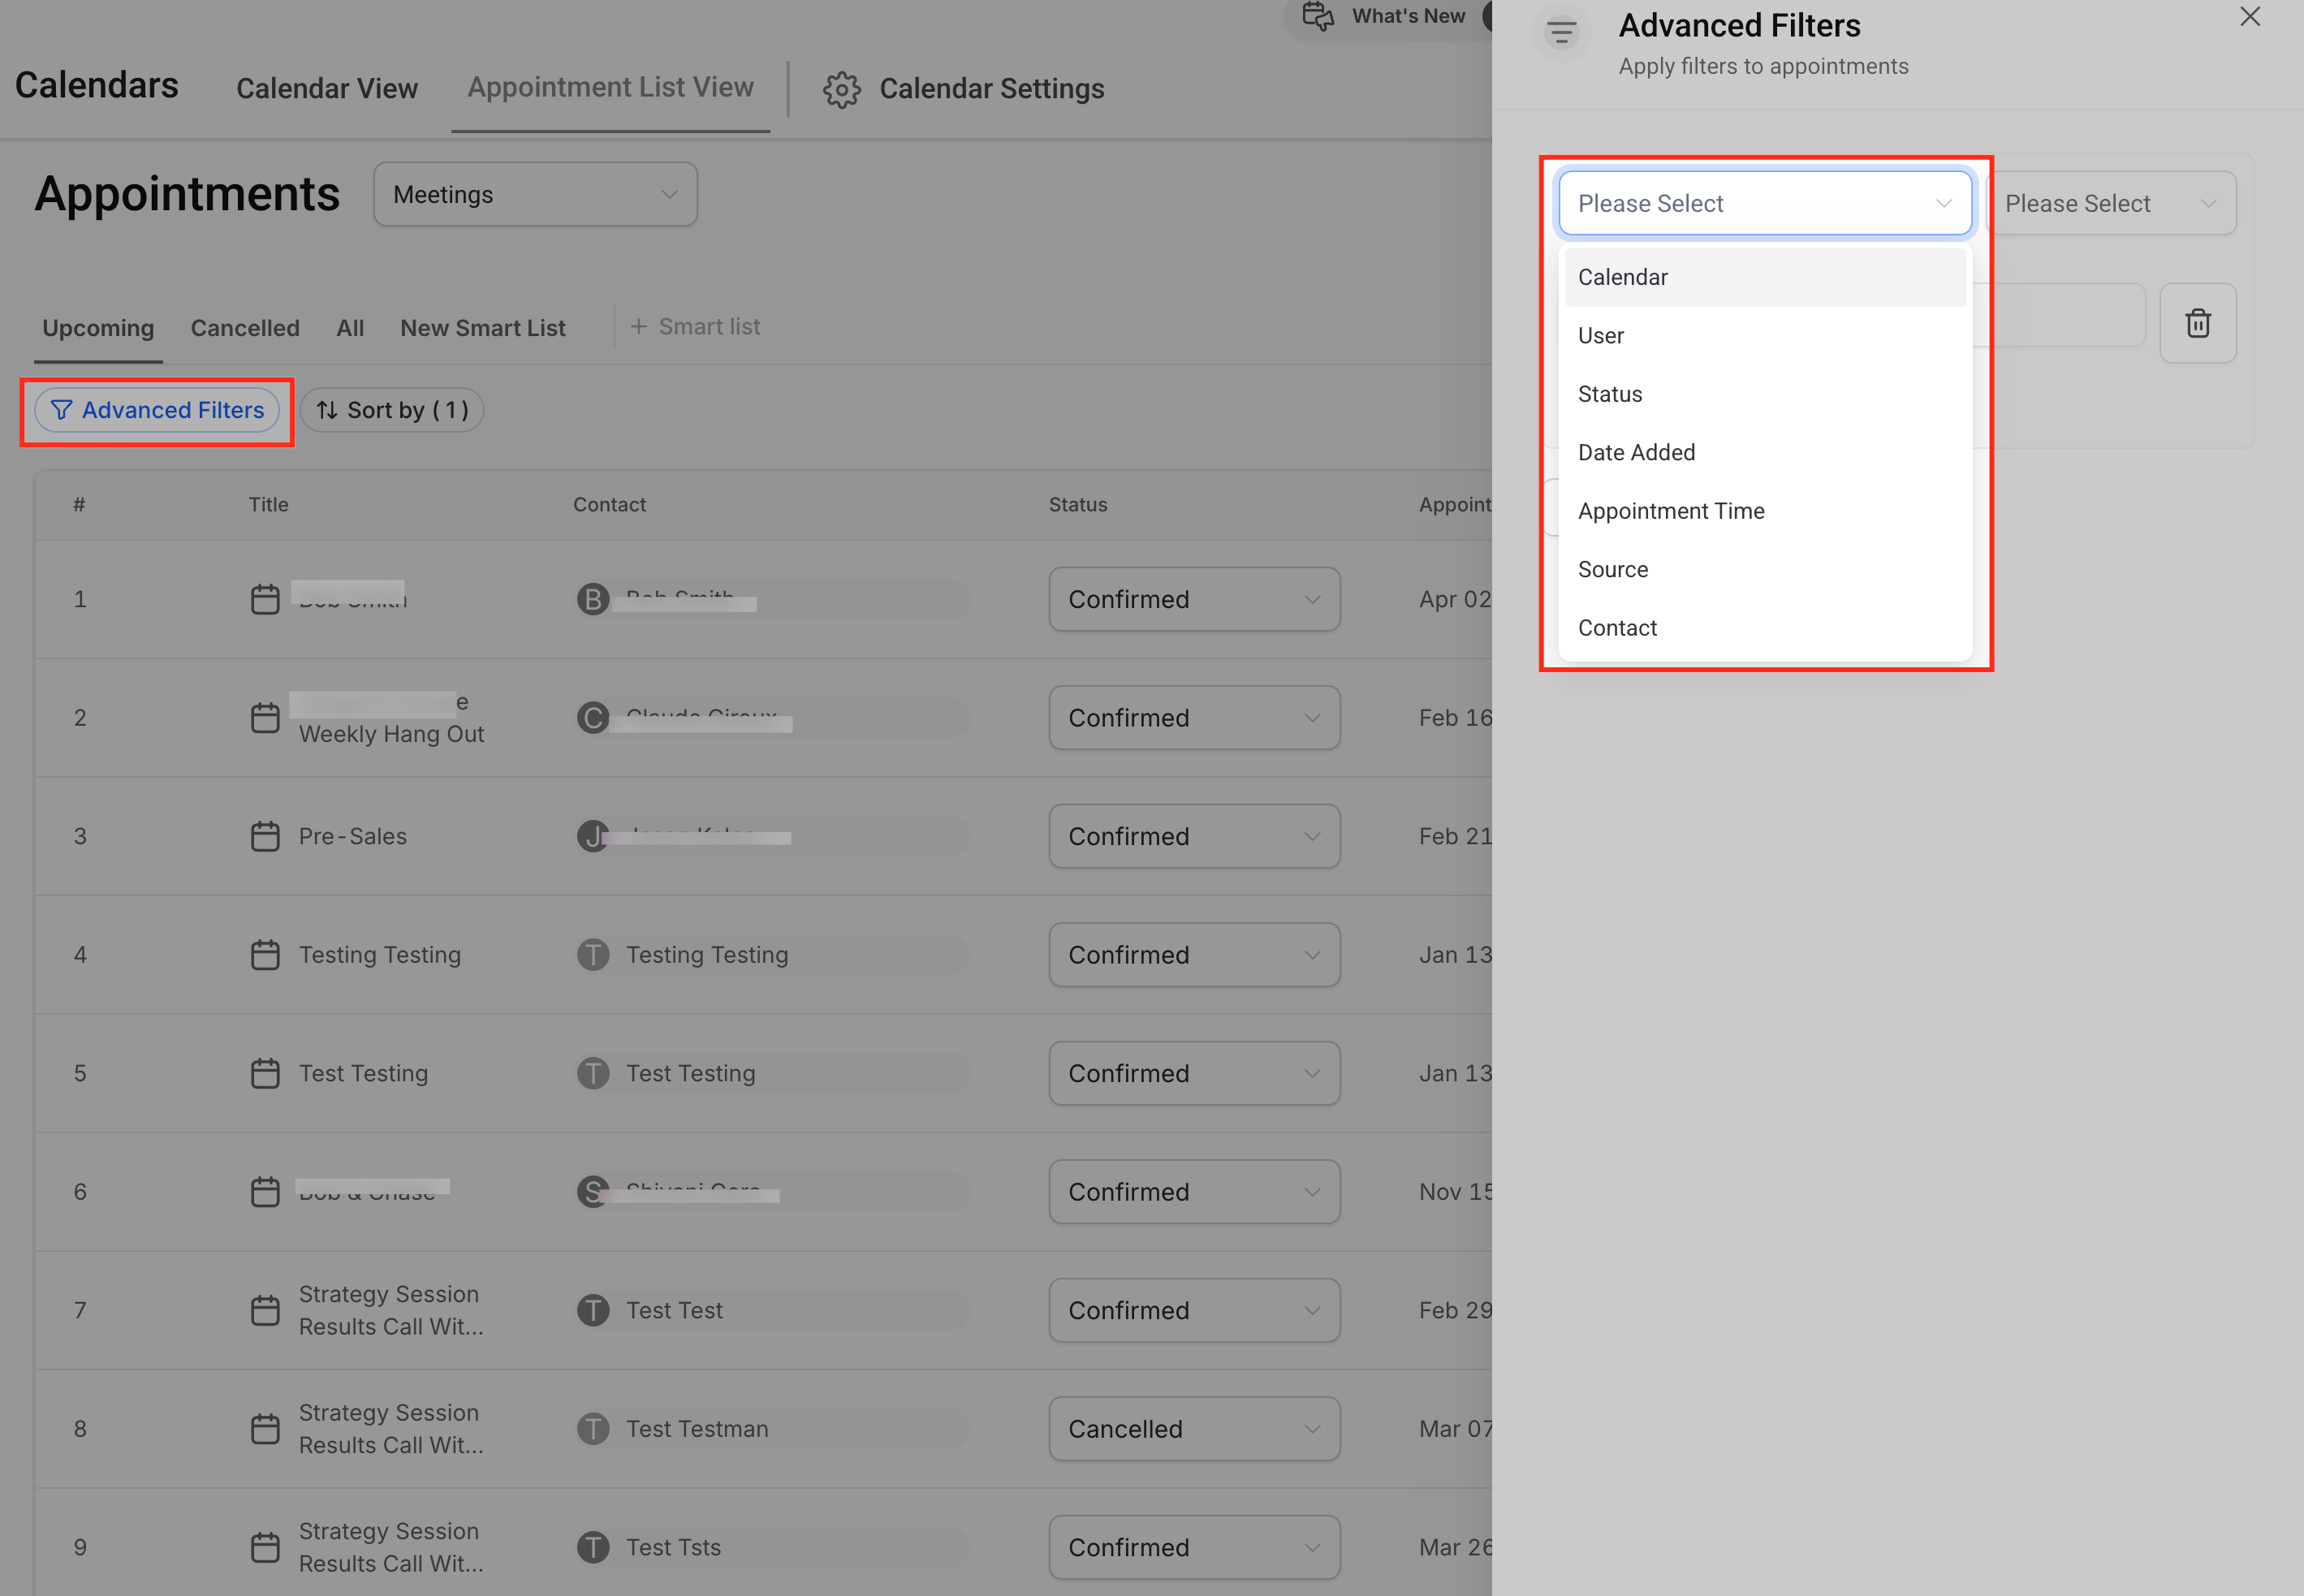The width and height of the screenshot is (2304, 1596).
Task: Pick the Contact filter option
Action: tap(1616, 628)
